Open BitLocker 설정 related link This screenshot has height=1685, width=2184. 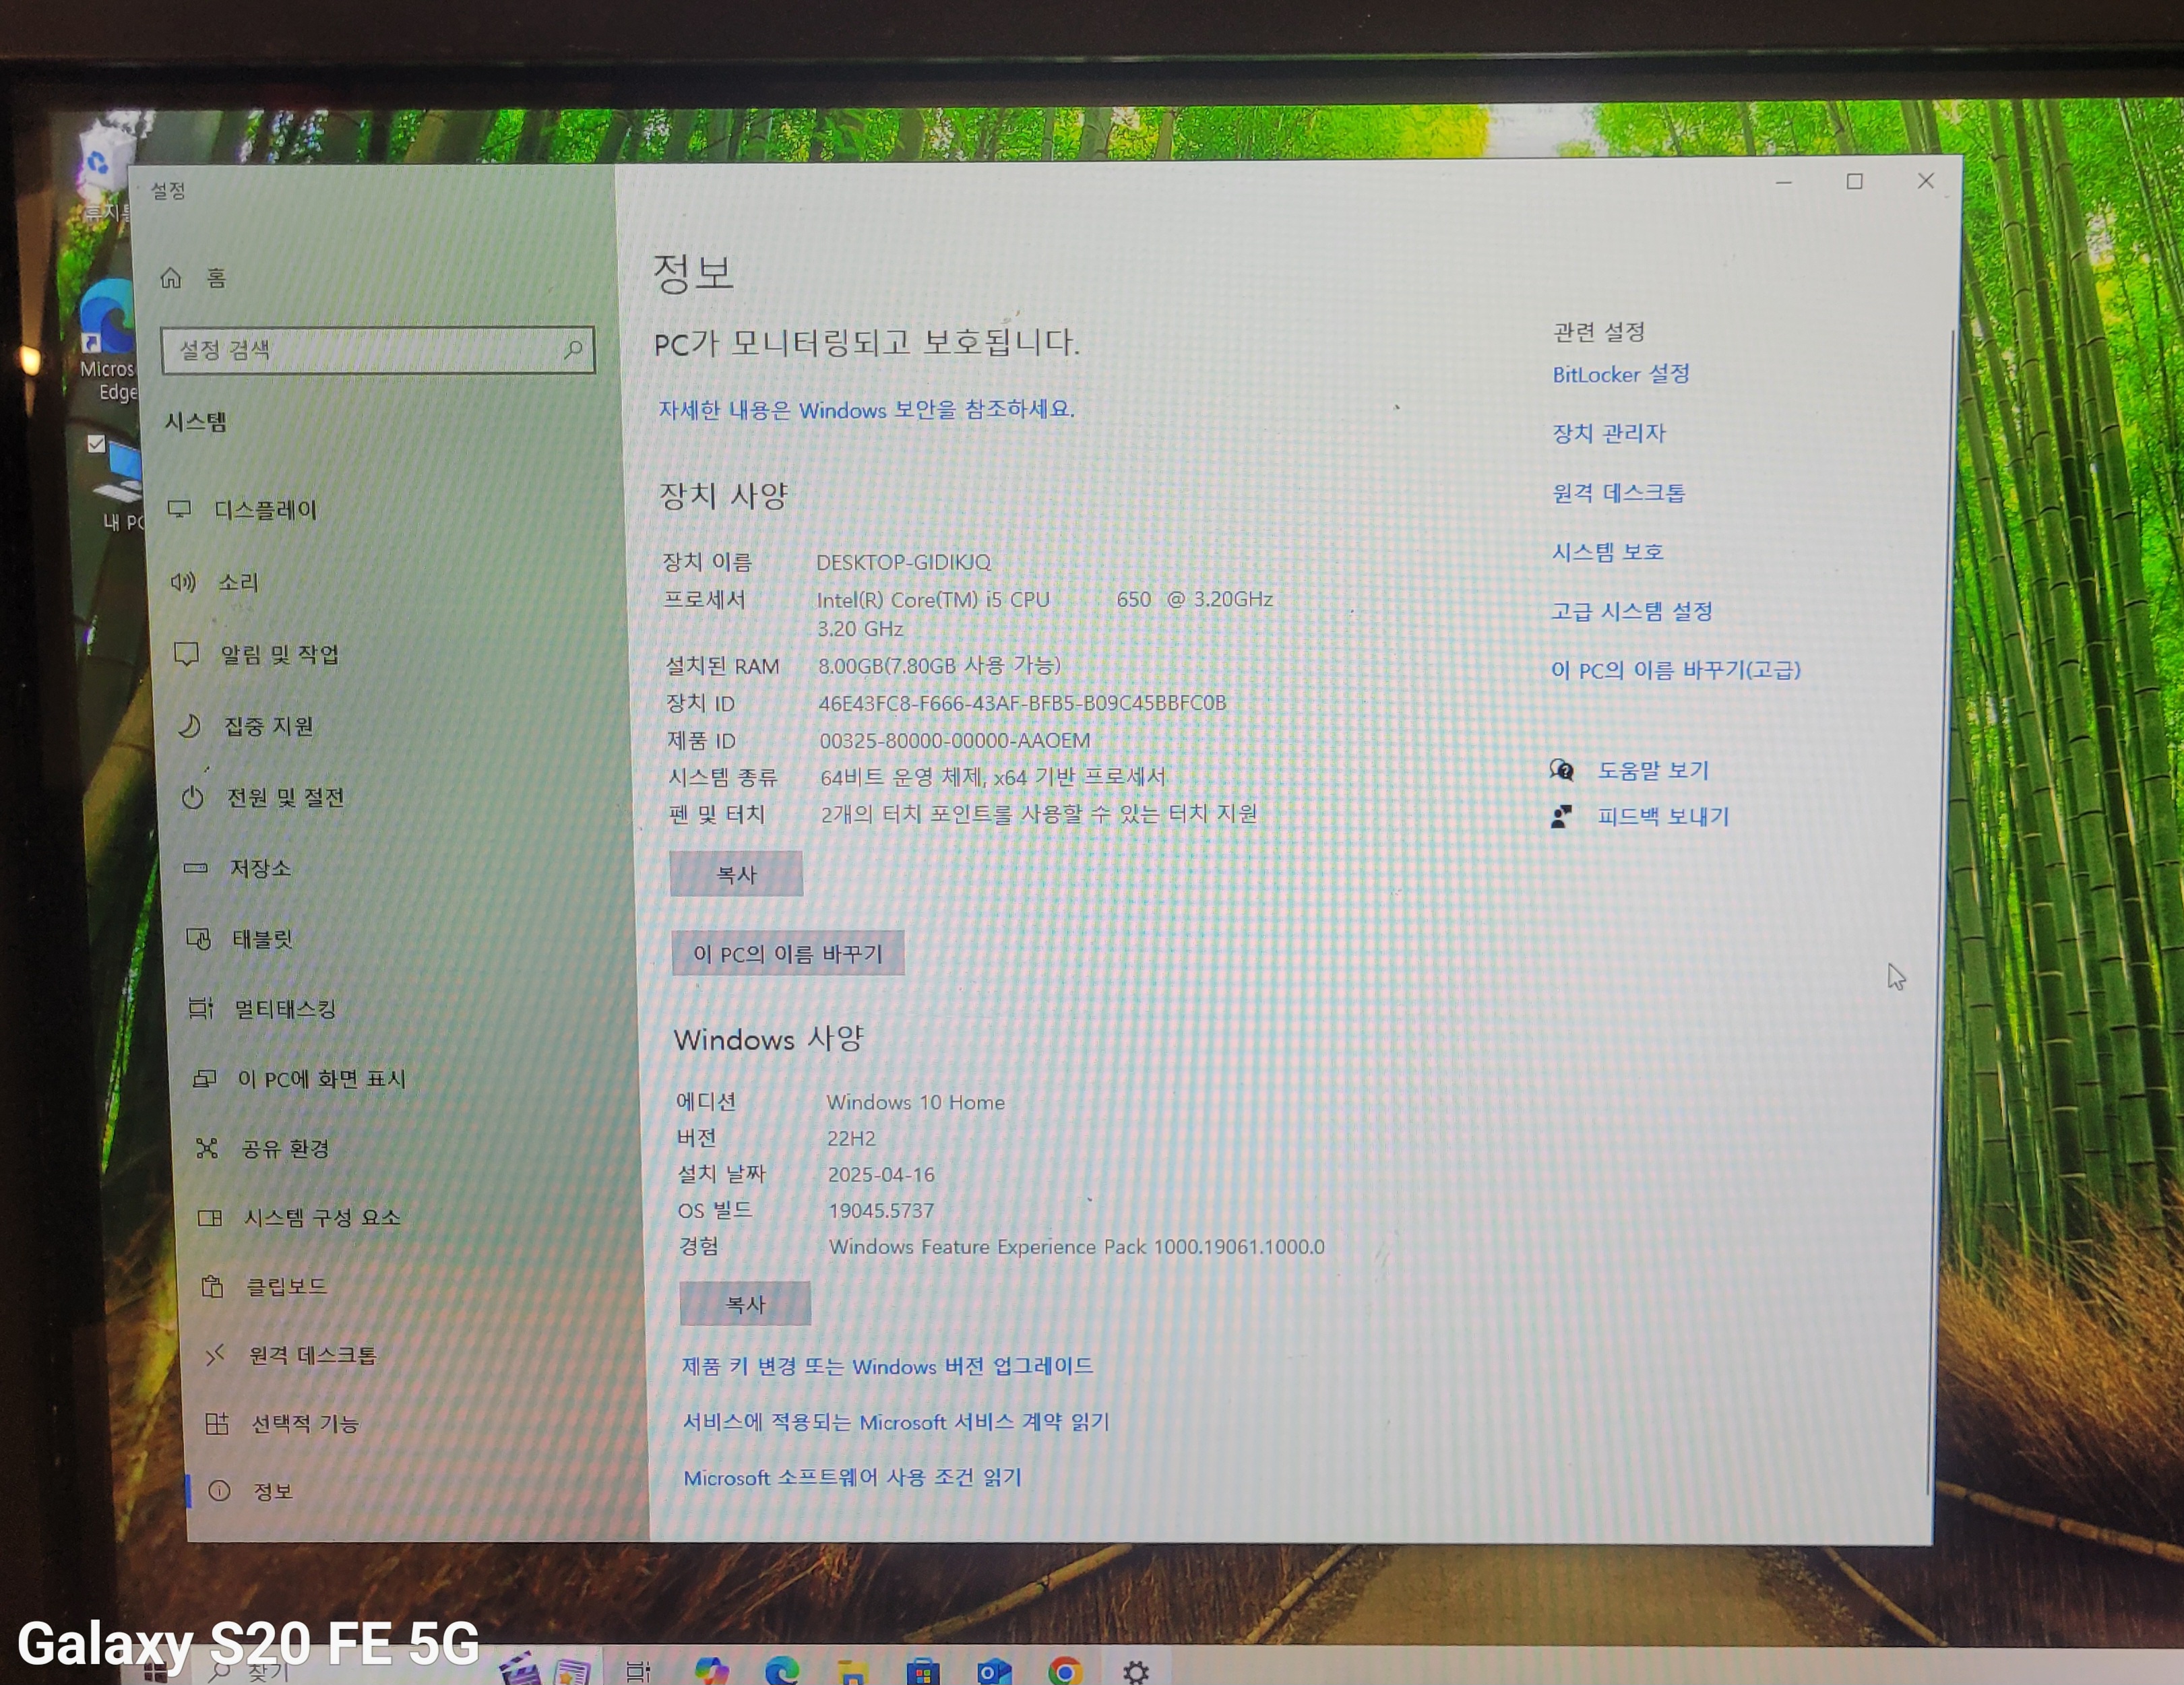click(x=1621, y=374)
